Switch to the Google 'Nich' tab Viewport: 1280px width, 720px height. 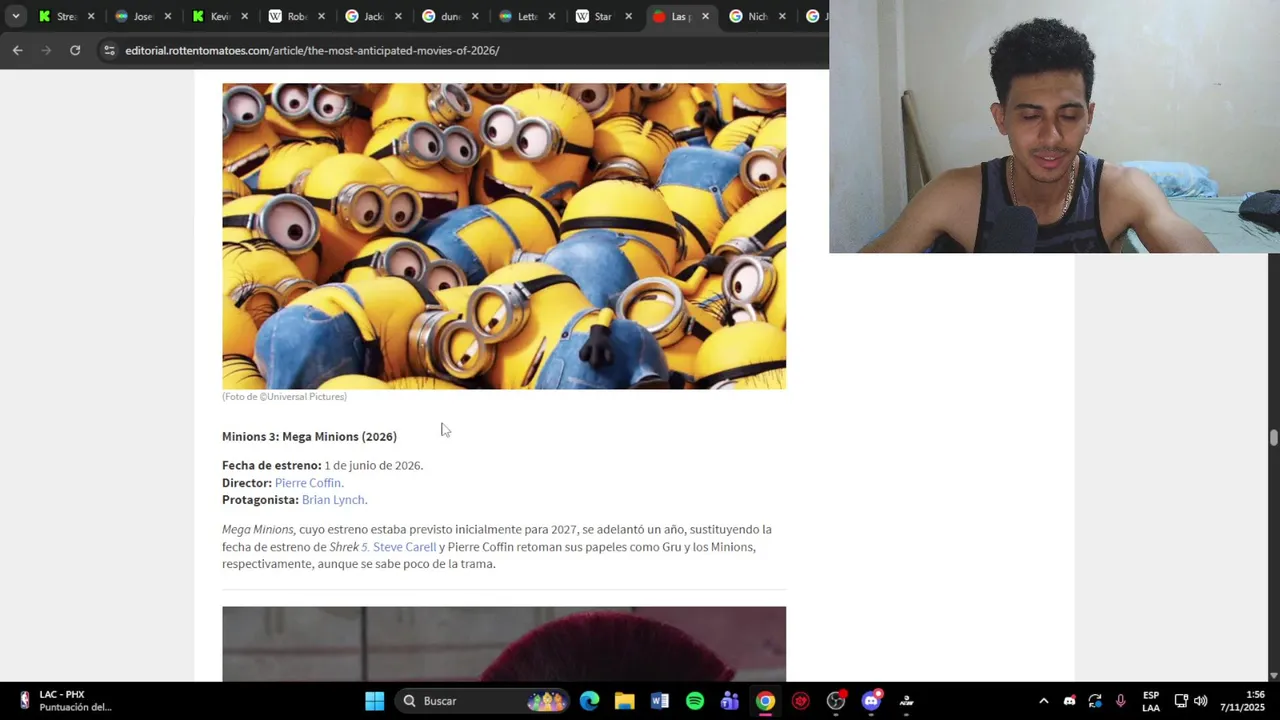pyautogui.click(x=756, y=16)
